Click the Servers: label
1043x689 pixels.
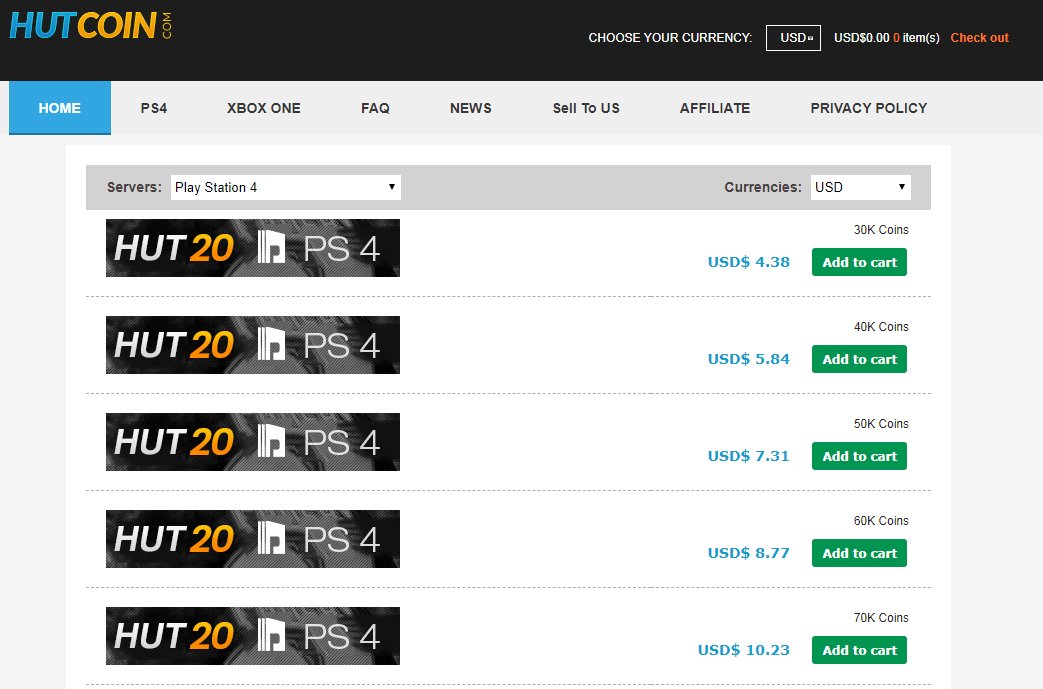pyautogui.click(x=134, y=187)
